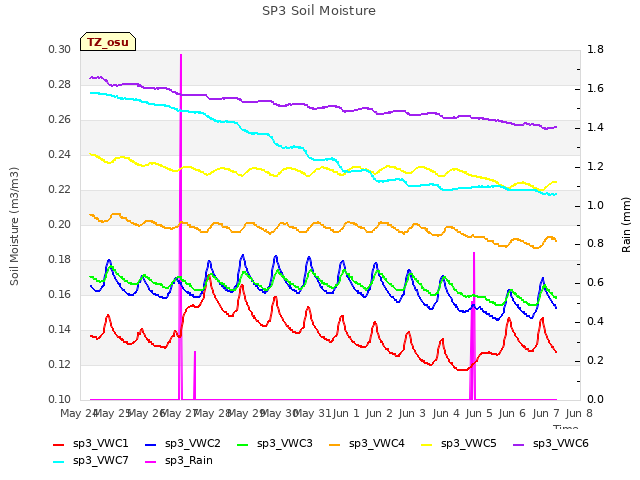
Task: Click the 0.14 left axis tick label
Action: tap(60, 329)
